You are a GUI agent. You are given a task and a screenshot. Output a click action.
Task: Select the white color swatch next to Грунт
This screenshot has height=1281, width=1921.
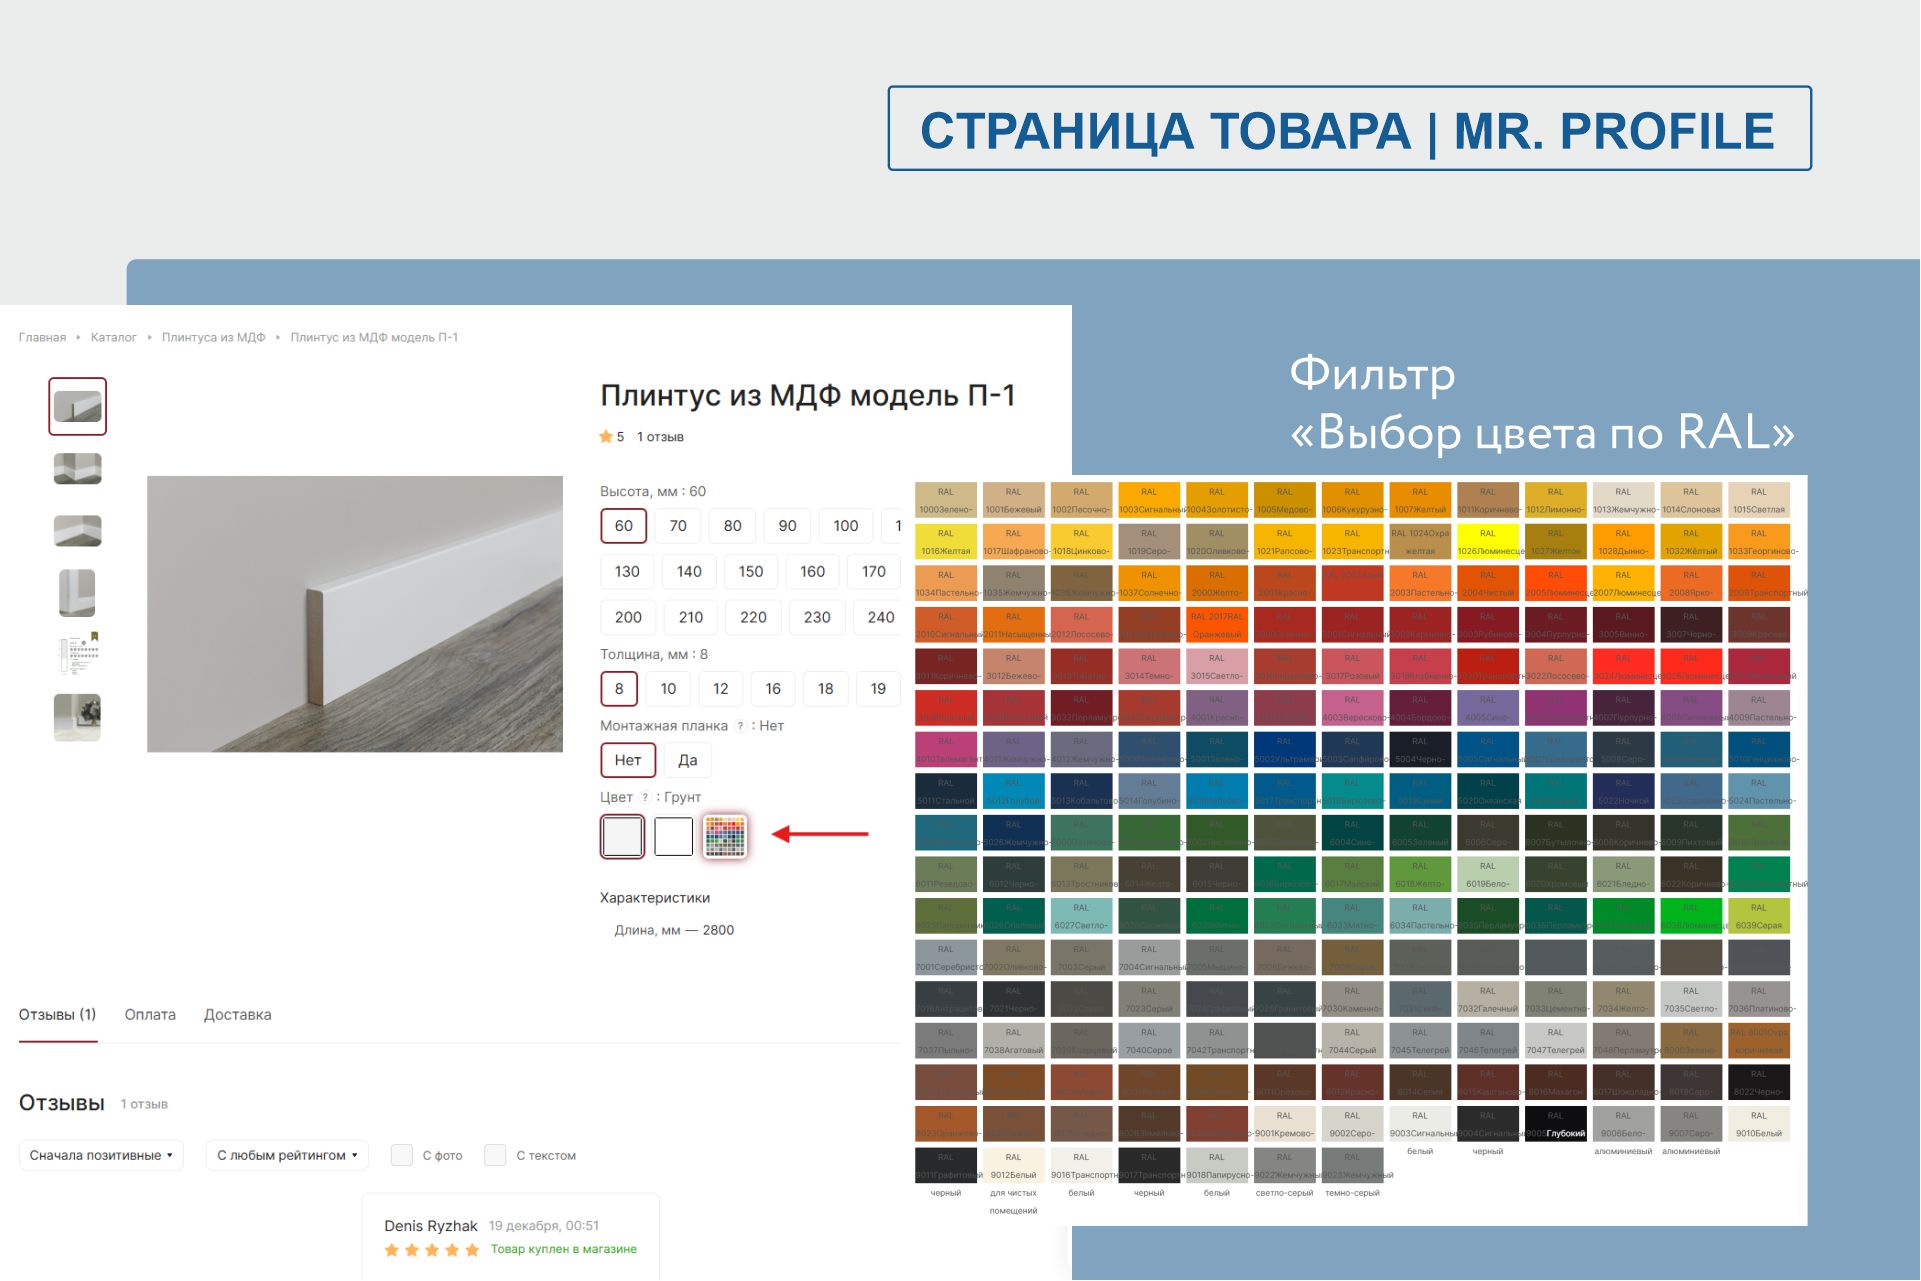pyautogui.click(x=674, y=836)
